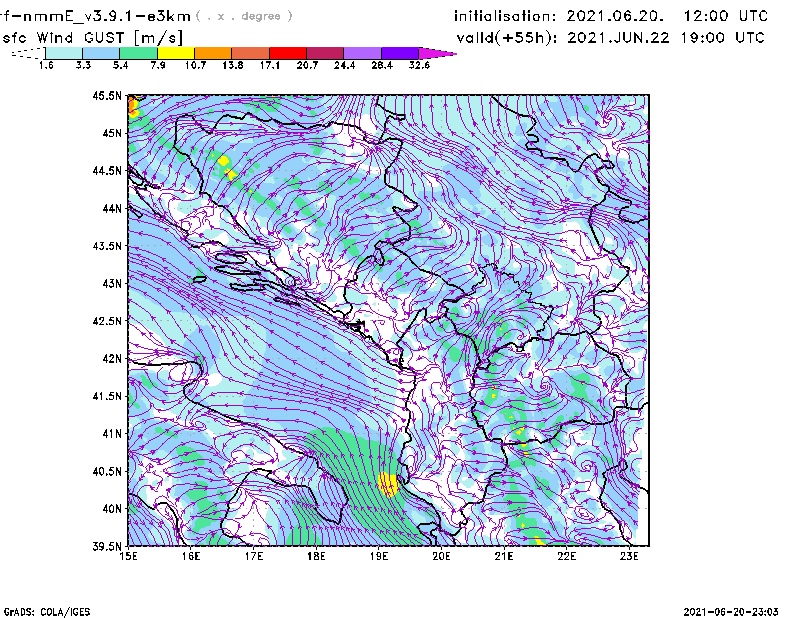This screenshot has height=618, width=800.
Task: Click the longitude label '19E'
Action: (x=379, y=556)
